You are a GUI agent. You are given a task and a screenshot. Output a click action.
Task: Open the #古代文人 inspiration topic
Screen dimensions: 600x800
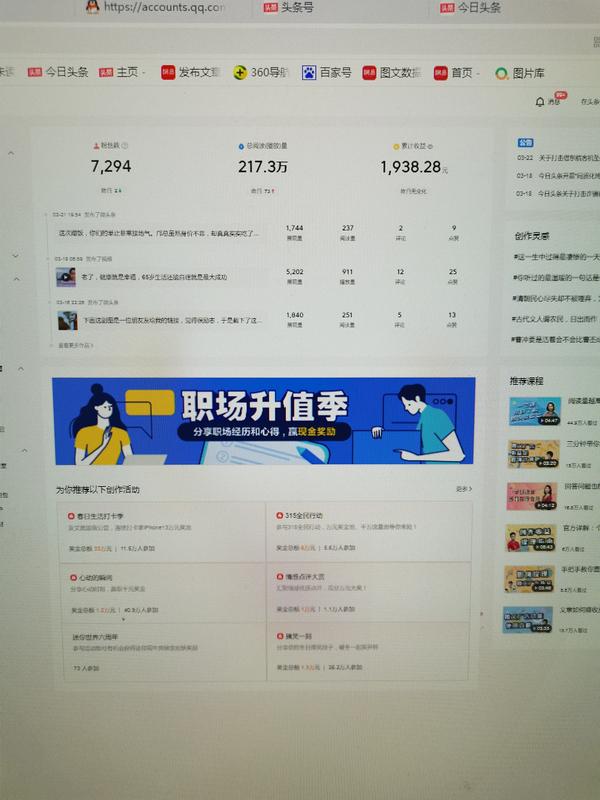pyautogui.click(x=555, y=318)
